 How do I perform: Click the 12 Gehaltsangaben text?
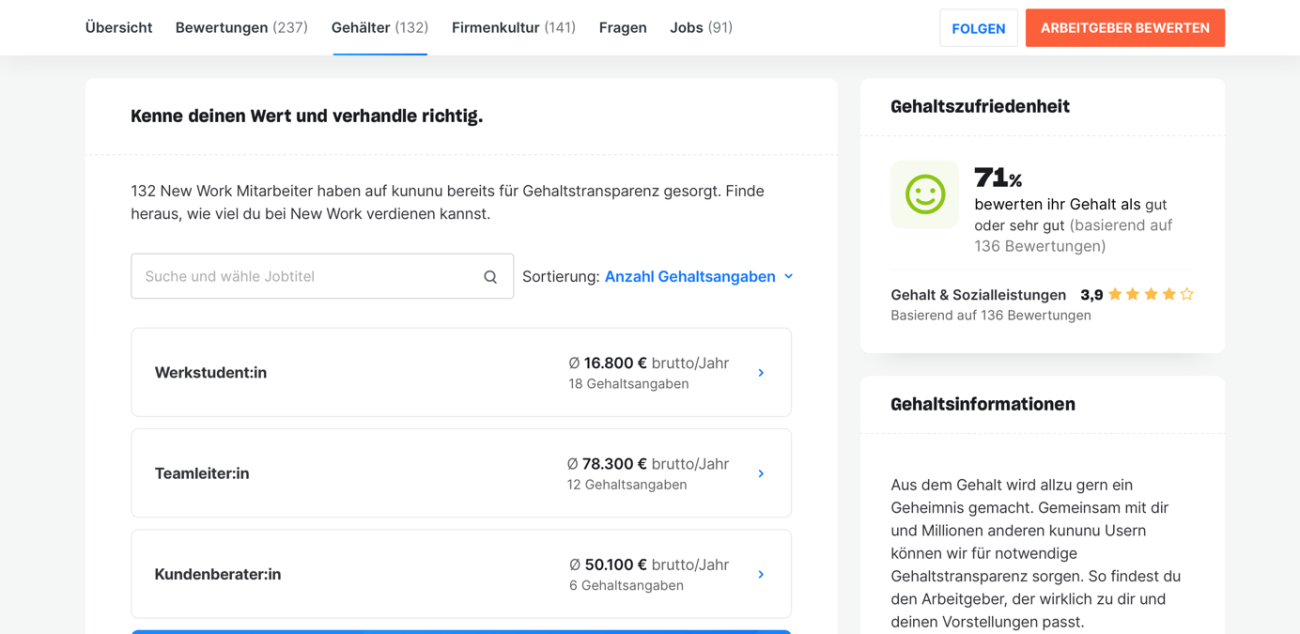click(x=627, y=485)
